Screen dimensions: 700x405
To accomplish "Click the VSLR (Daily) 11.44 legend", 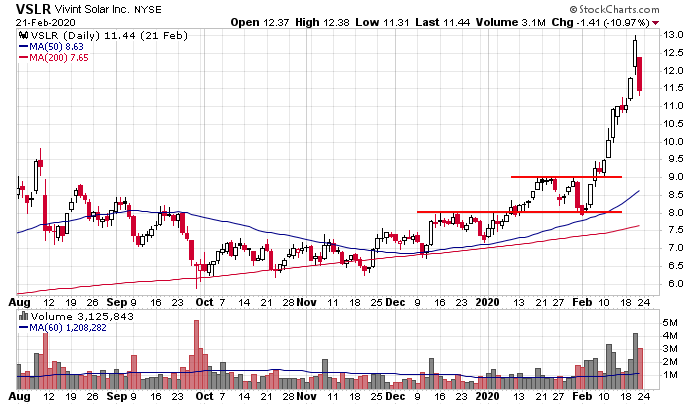I will [x=109, y=35].
